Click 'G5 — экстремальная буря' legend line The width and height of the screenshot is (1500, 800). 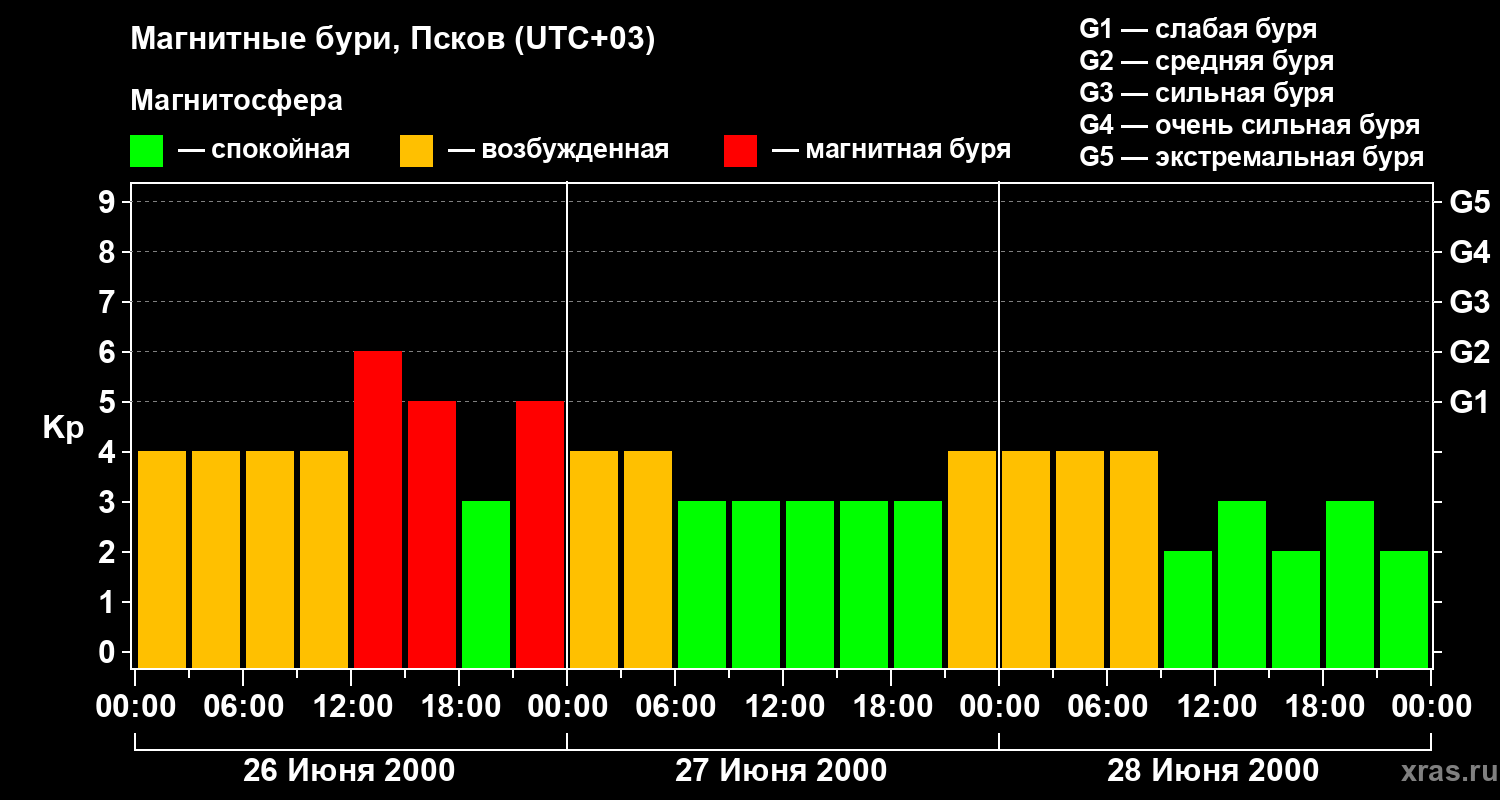click(x=1252, y=157)
